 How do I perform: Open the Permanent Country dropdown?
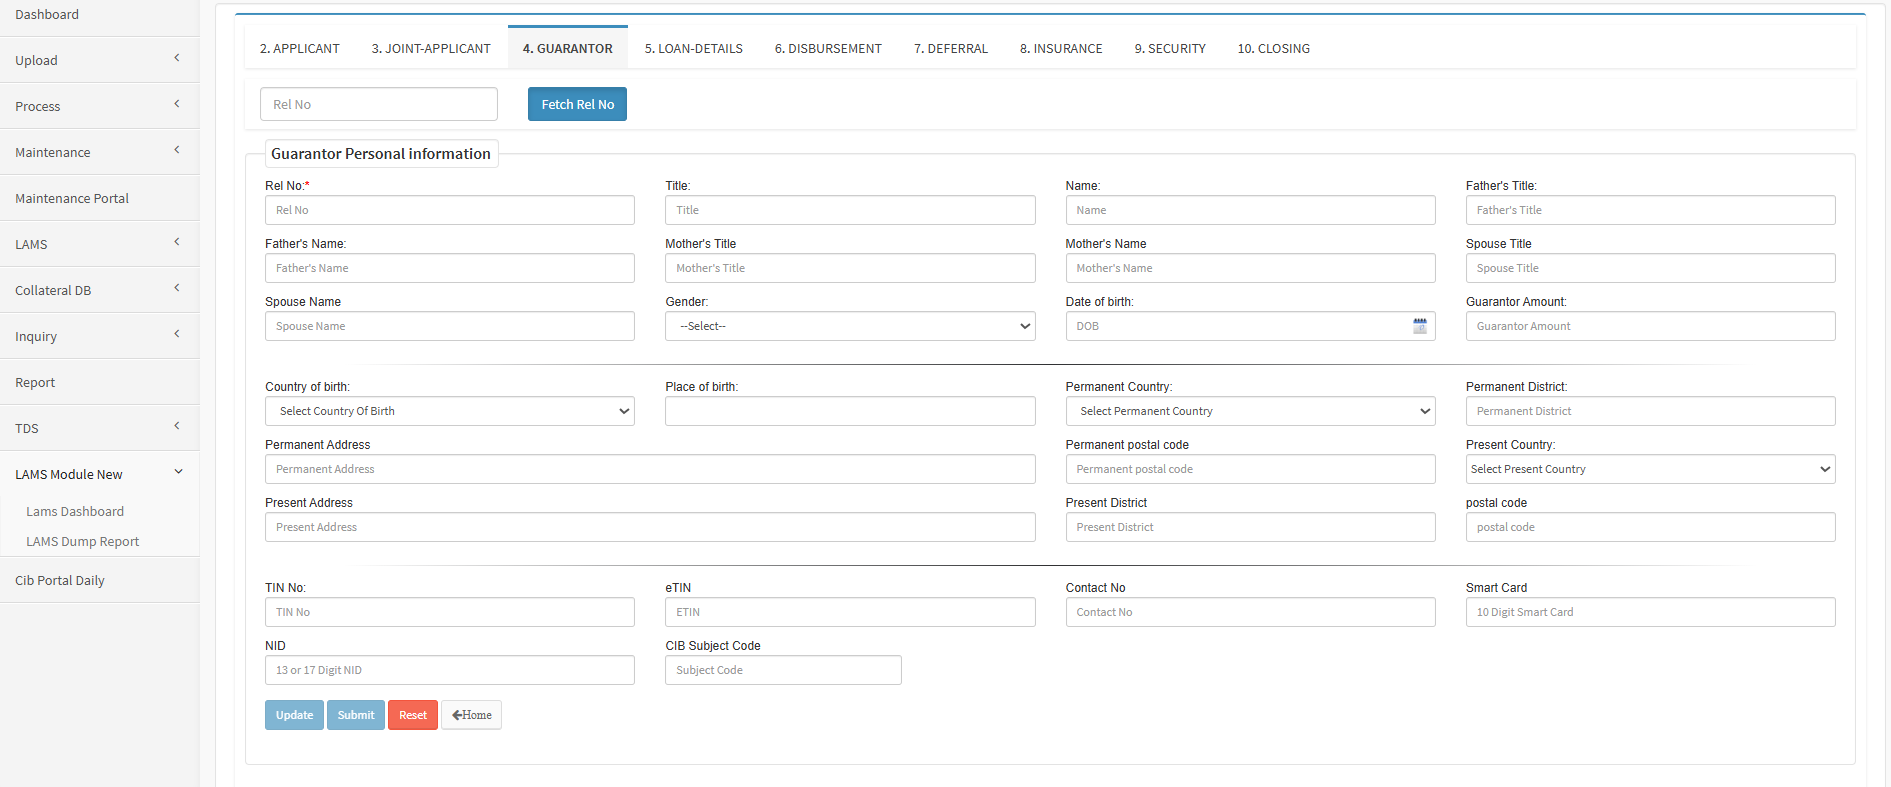click(1249, 411)
